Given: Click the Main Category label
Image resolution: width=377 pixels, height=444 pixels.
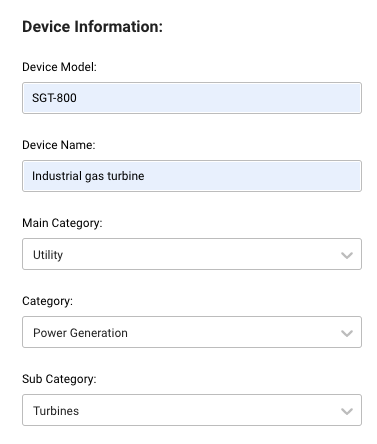Looking at the screenshot, I should click(62, 223).
